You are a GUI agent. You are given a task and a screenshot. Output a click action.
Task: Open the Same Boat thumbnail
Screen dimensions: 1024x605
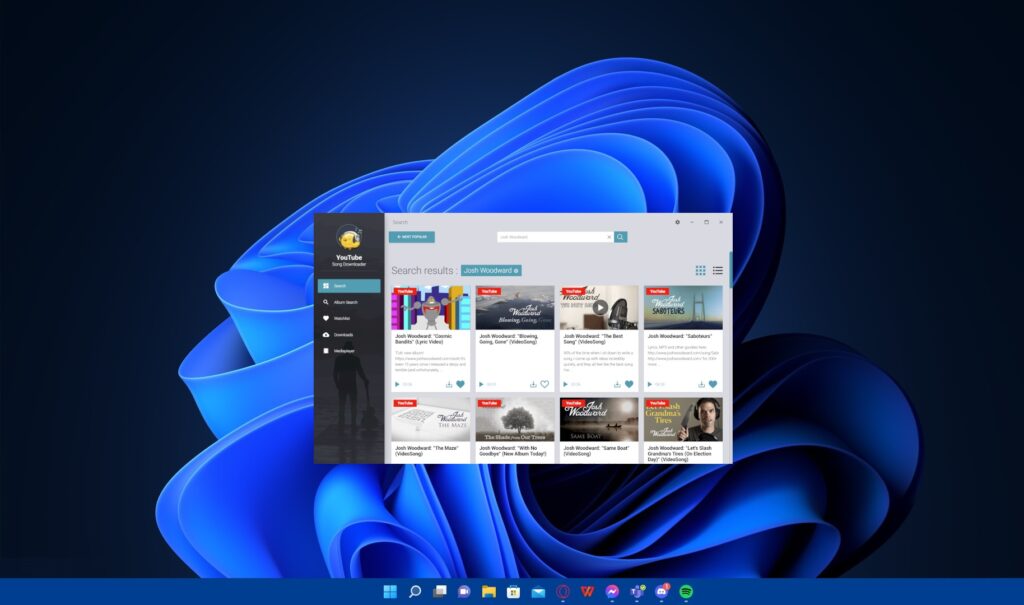coord(599,419)
